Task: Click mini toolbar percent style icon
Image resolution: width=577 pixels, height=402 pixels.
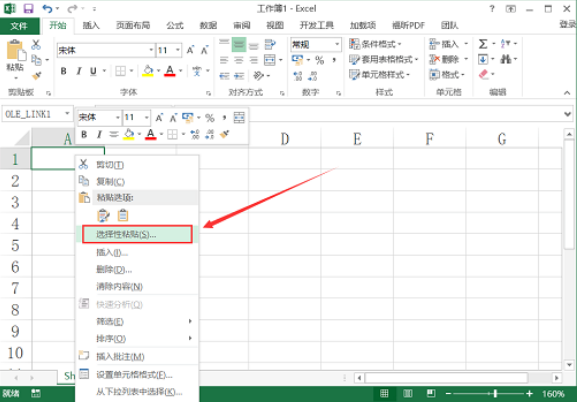Action: pos(210,118)
